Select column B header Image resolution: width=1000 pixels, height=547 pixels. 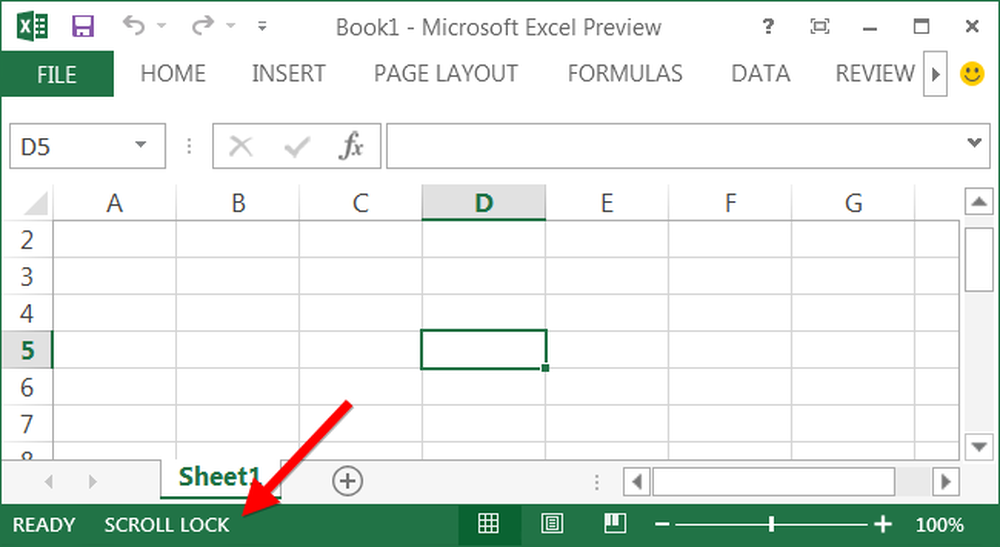point(238,203)
